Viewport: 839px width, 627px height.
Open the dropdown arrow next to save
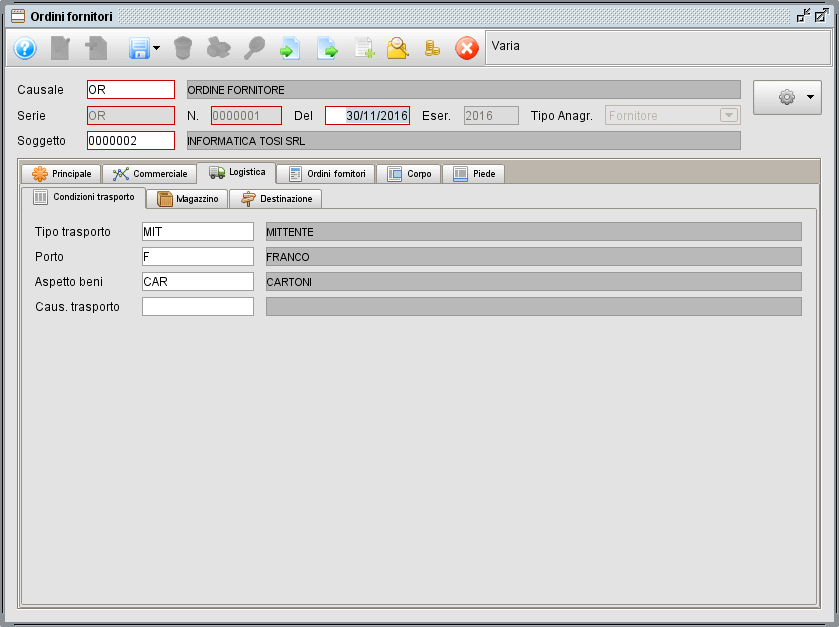click(x=157, y=48)
